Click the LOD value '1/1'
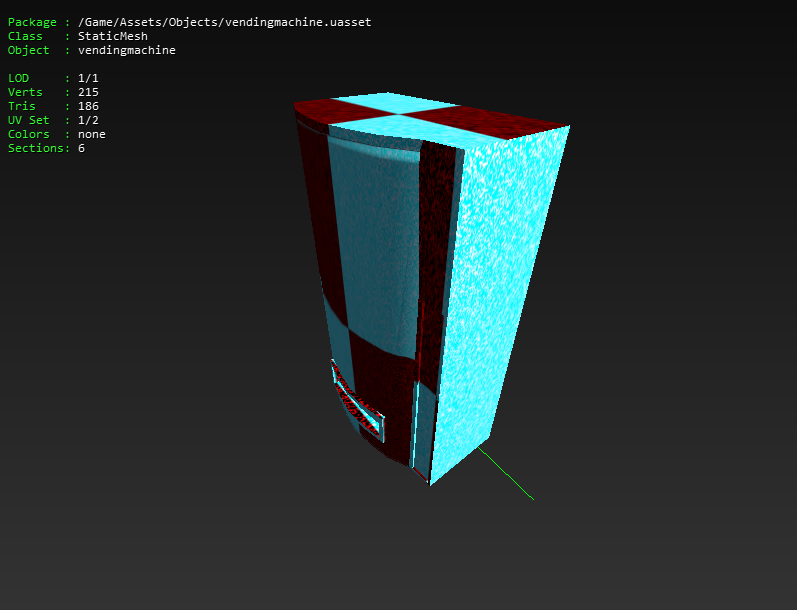This screenshot has height=610, width=797. pyautogui.click(x=88, y=78)
